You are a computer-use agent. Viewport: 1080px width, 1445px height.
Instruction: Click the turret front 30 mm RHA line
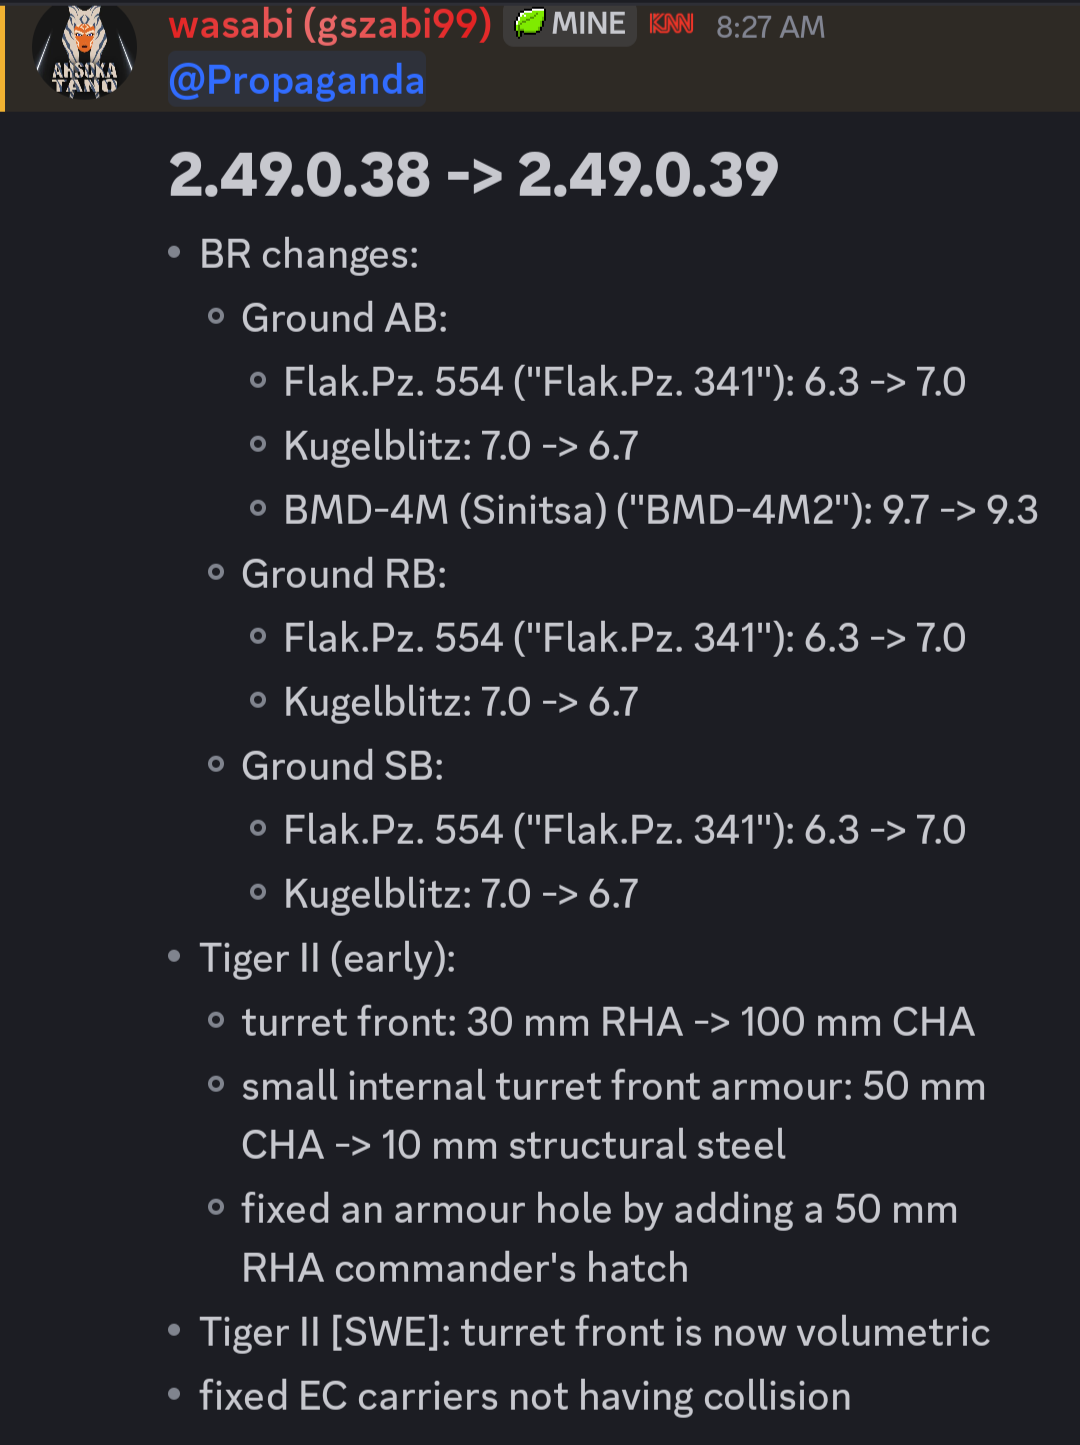pyautogui.click(x=607, y=1022)
